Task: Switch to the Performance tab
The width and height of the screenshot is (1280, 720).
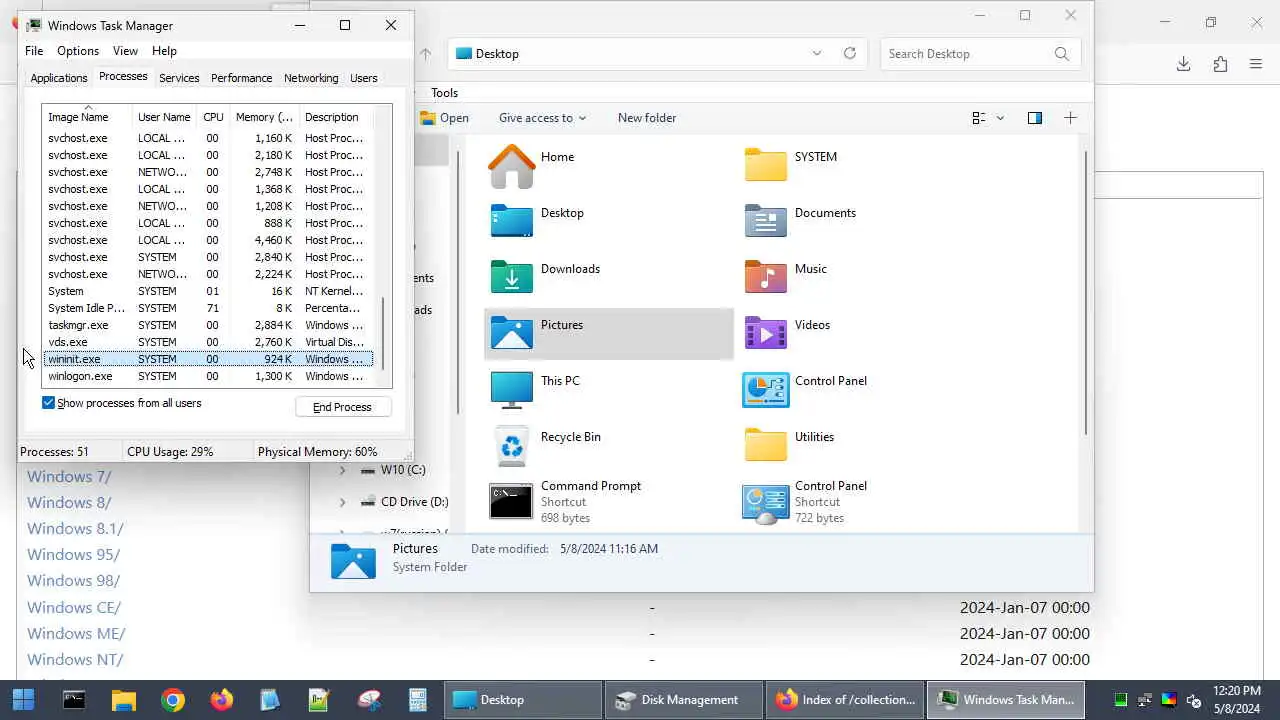Action: tap(241, 78)
